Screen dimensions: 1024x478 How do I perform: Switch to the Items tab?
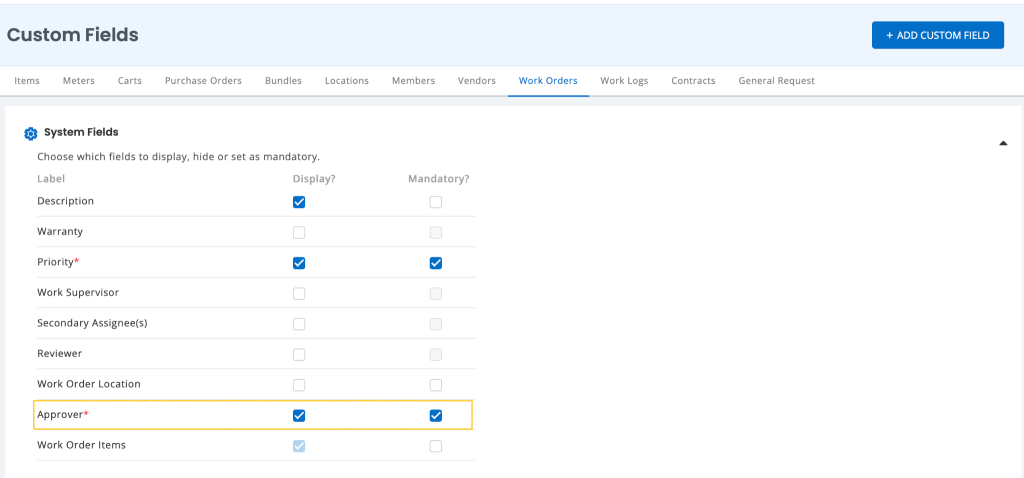pyautogui.click(x=27, y=81)
